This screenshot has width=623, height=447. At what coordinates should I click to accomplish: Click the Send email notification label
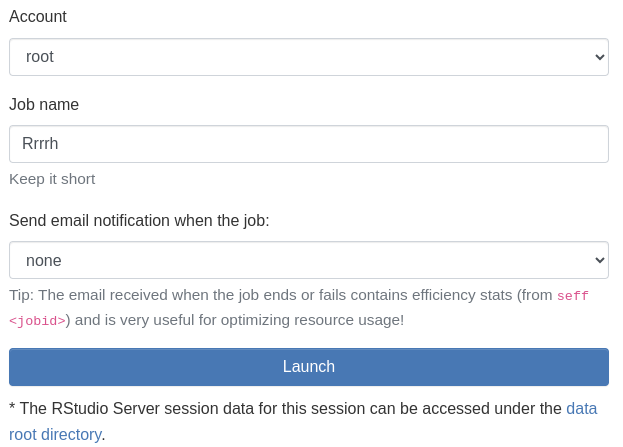point(139,220)
